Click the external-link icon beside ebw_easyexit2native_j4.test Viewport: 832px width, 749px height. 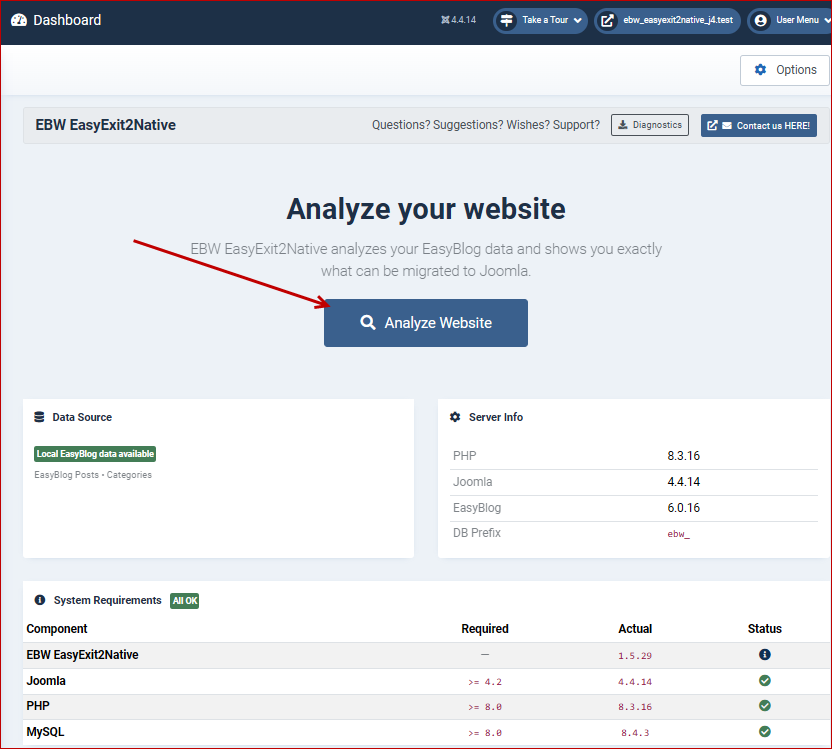click(x=606, y=19)
